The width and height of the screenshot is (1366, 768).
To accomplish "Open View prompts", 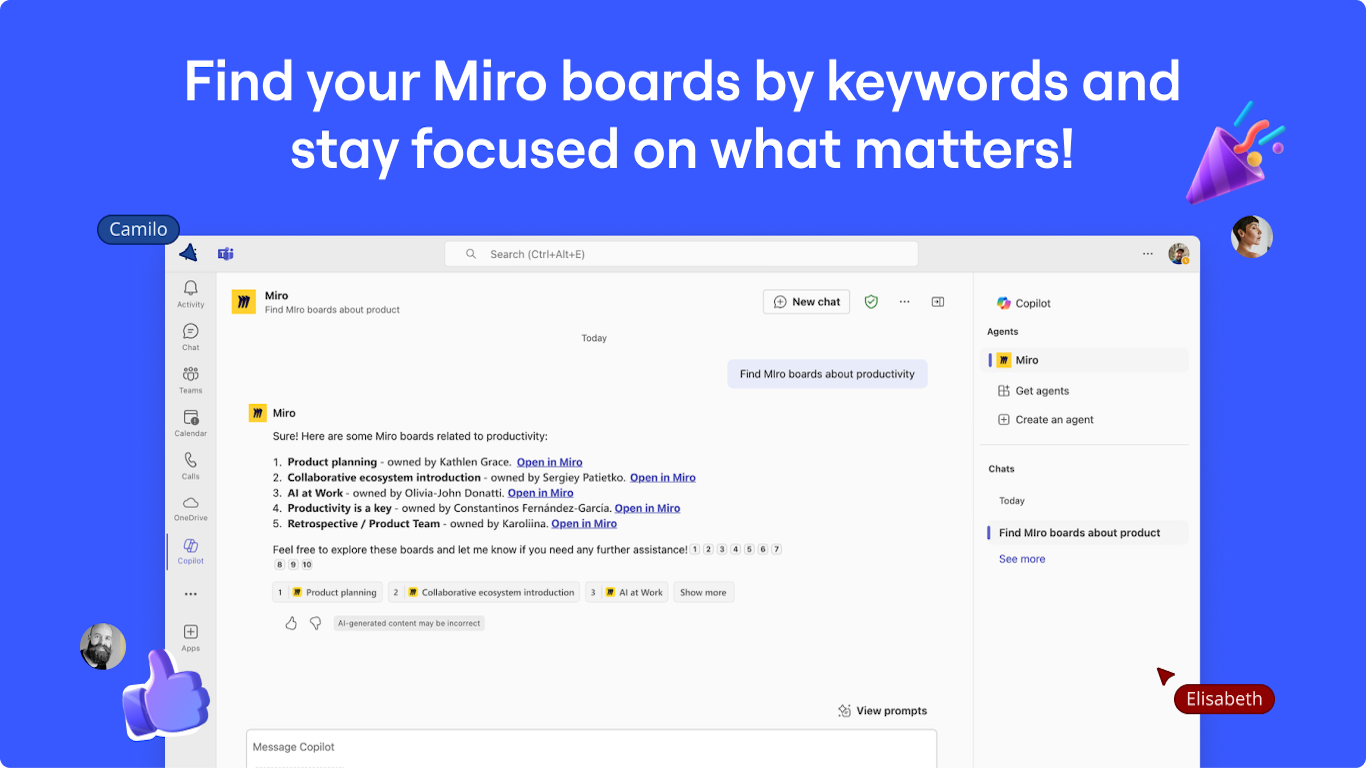I will pos(882,711).
